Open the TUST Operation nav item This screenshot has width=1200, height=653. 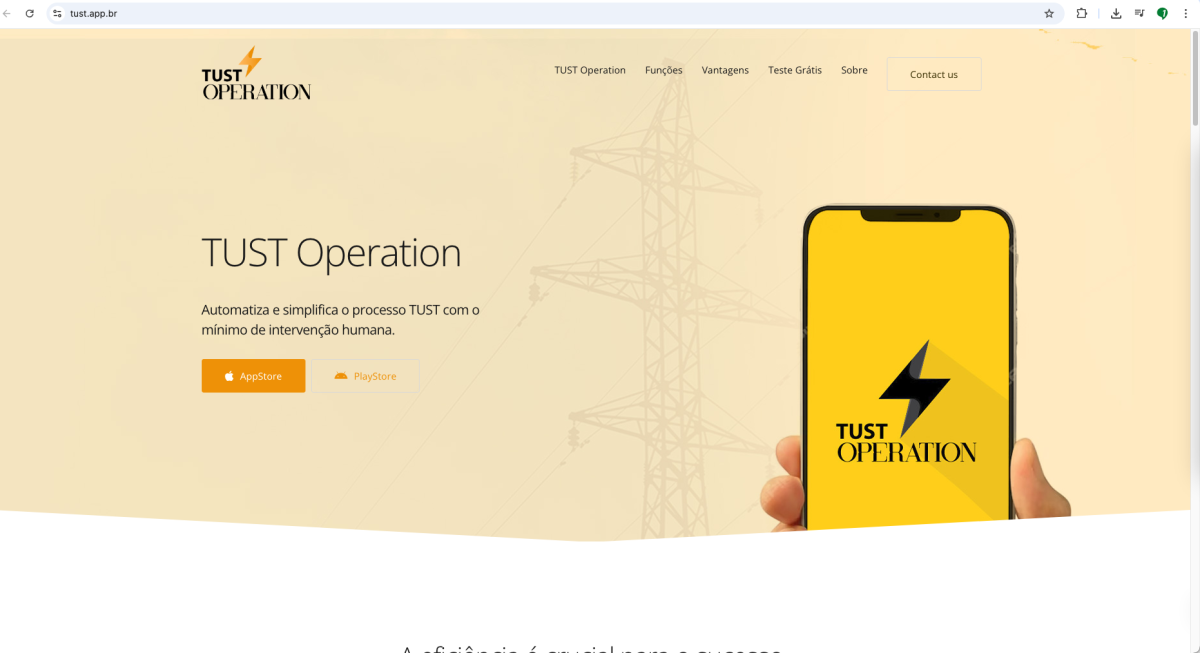(x=590, y=70)
